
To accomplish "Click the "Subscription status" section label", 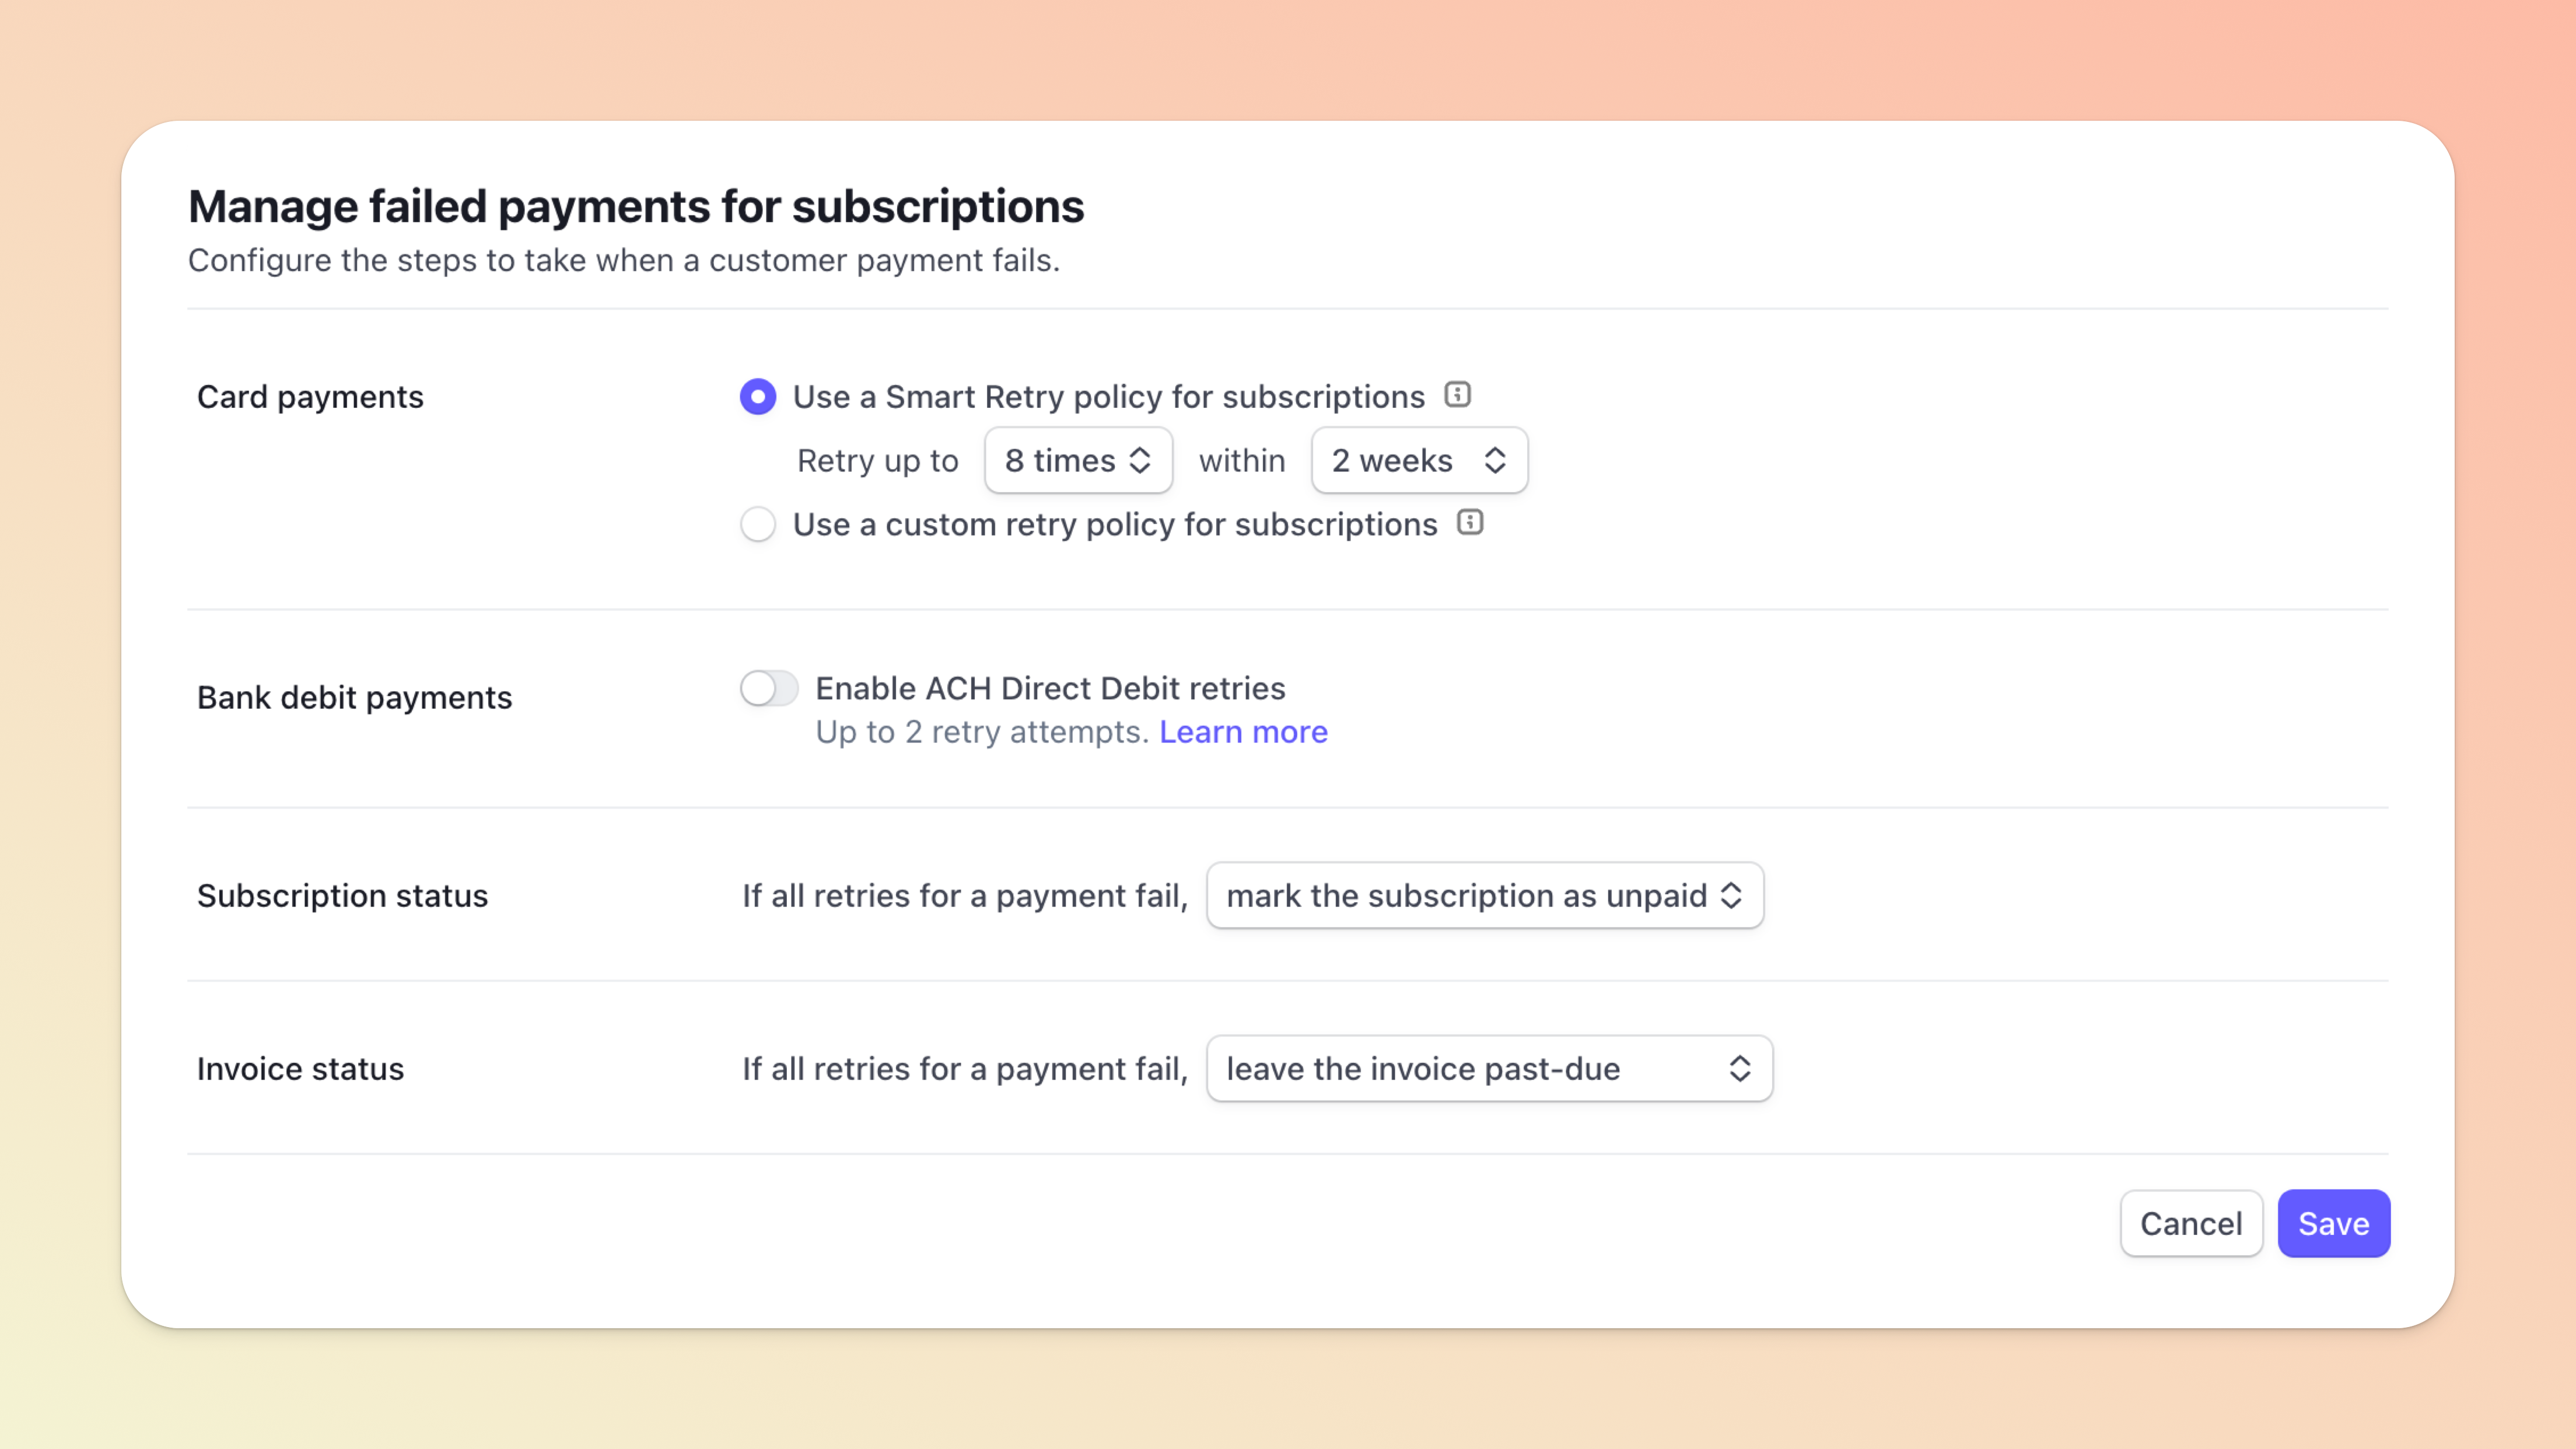I will tap(342, 895).
